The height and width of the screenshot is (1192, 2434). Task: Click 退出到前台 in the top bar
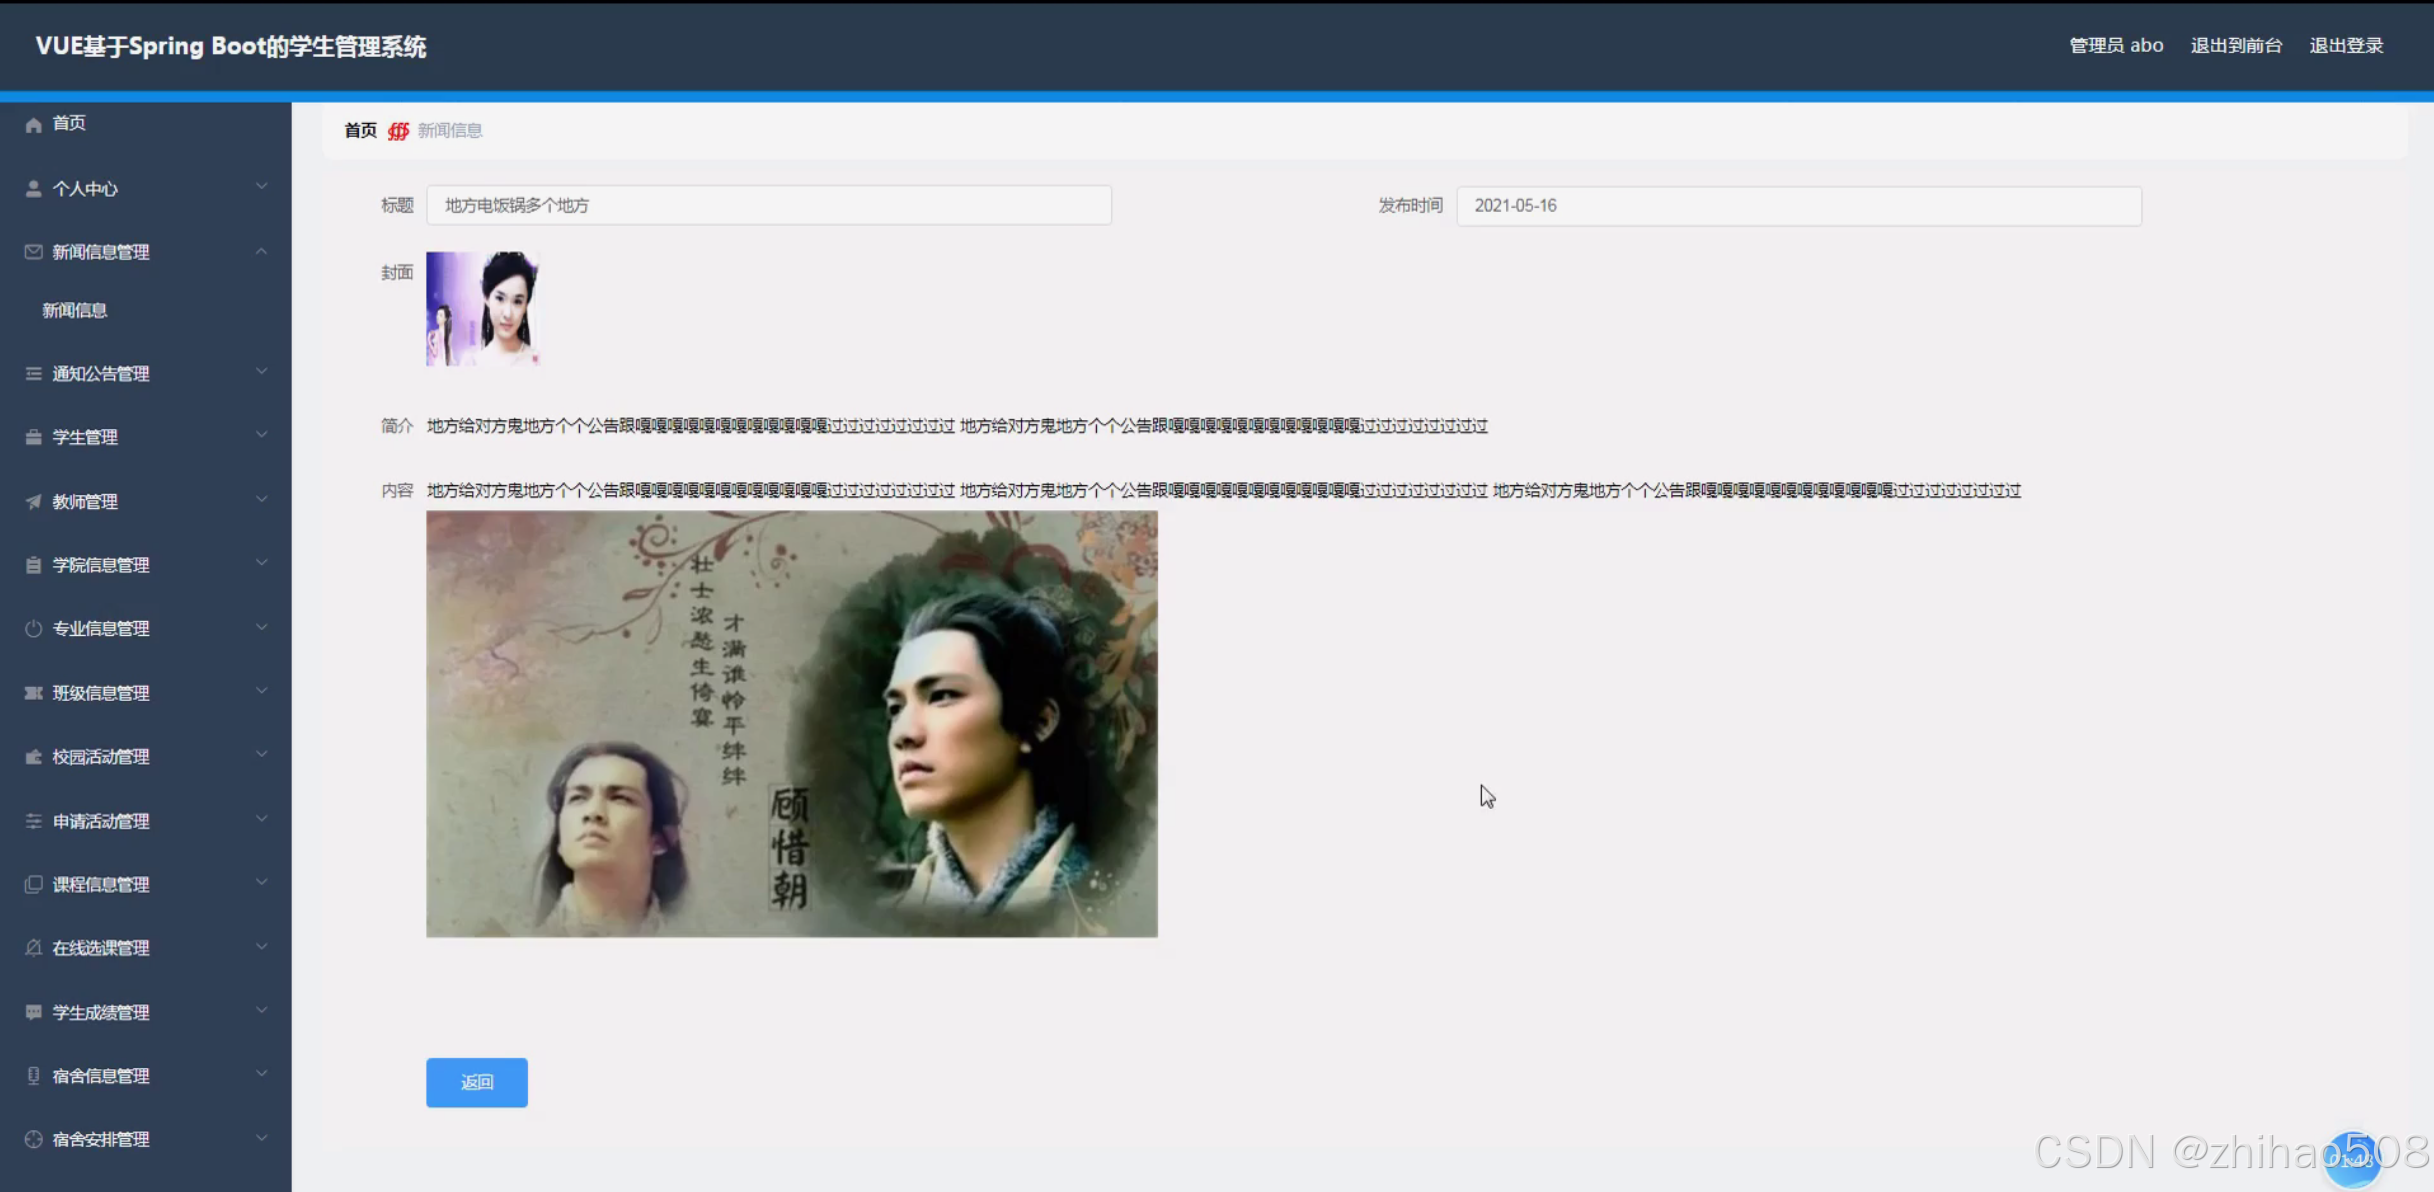click(2235, 45)
